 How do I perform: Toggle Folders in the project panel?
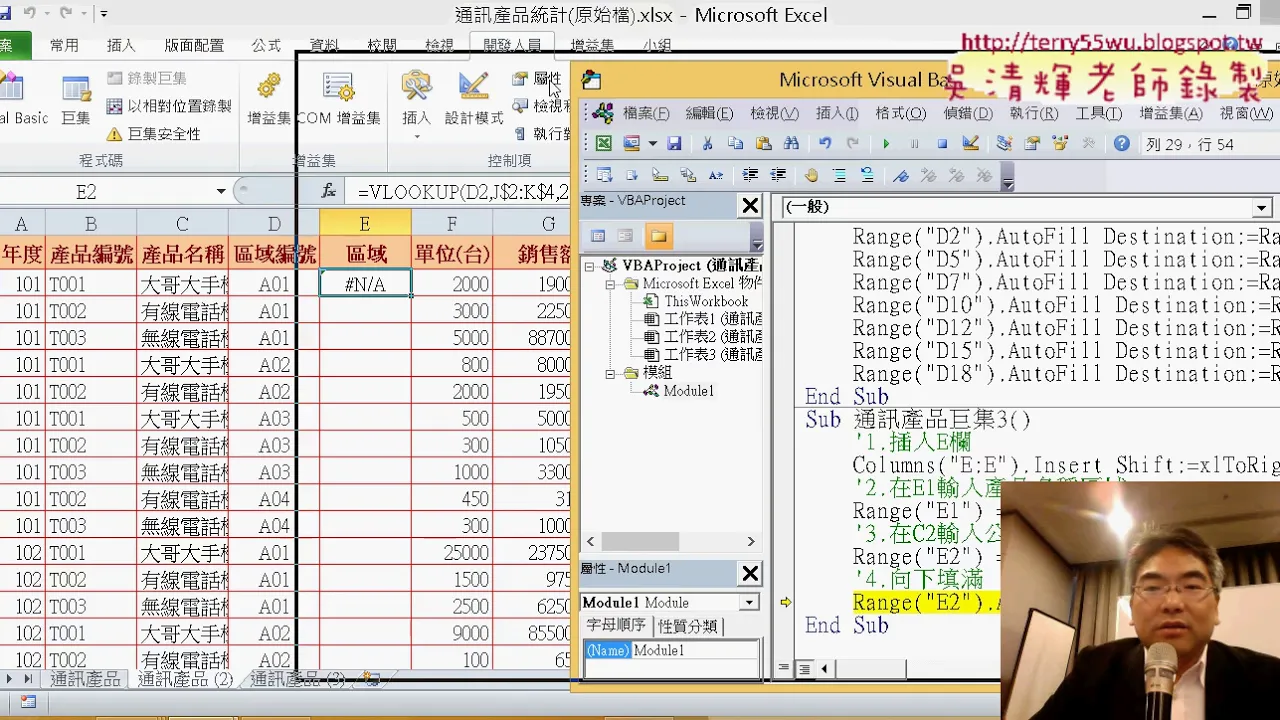[658, 236]
